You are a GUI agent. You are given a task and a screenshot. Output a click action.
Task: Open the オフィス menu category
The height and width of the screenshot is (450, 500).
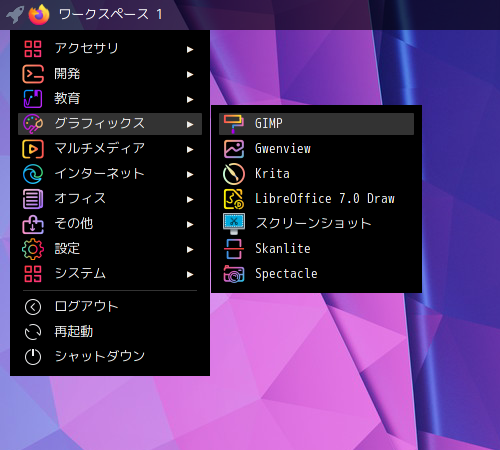pos(110,199)
